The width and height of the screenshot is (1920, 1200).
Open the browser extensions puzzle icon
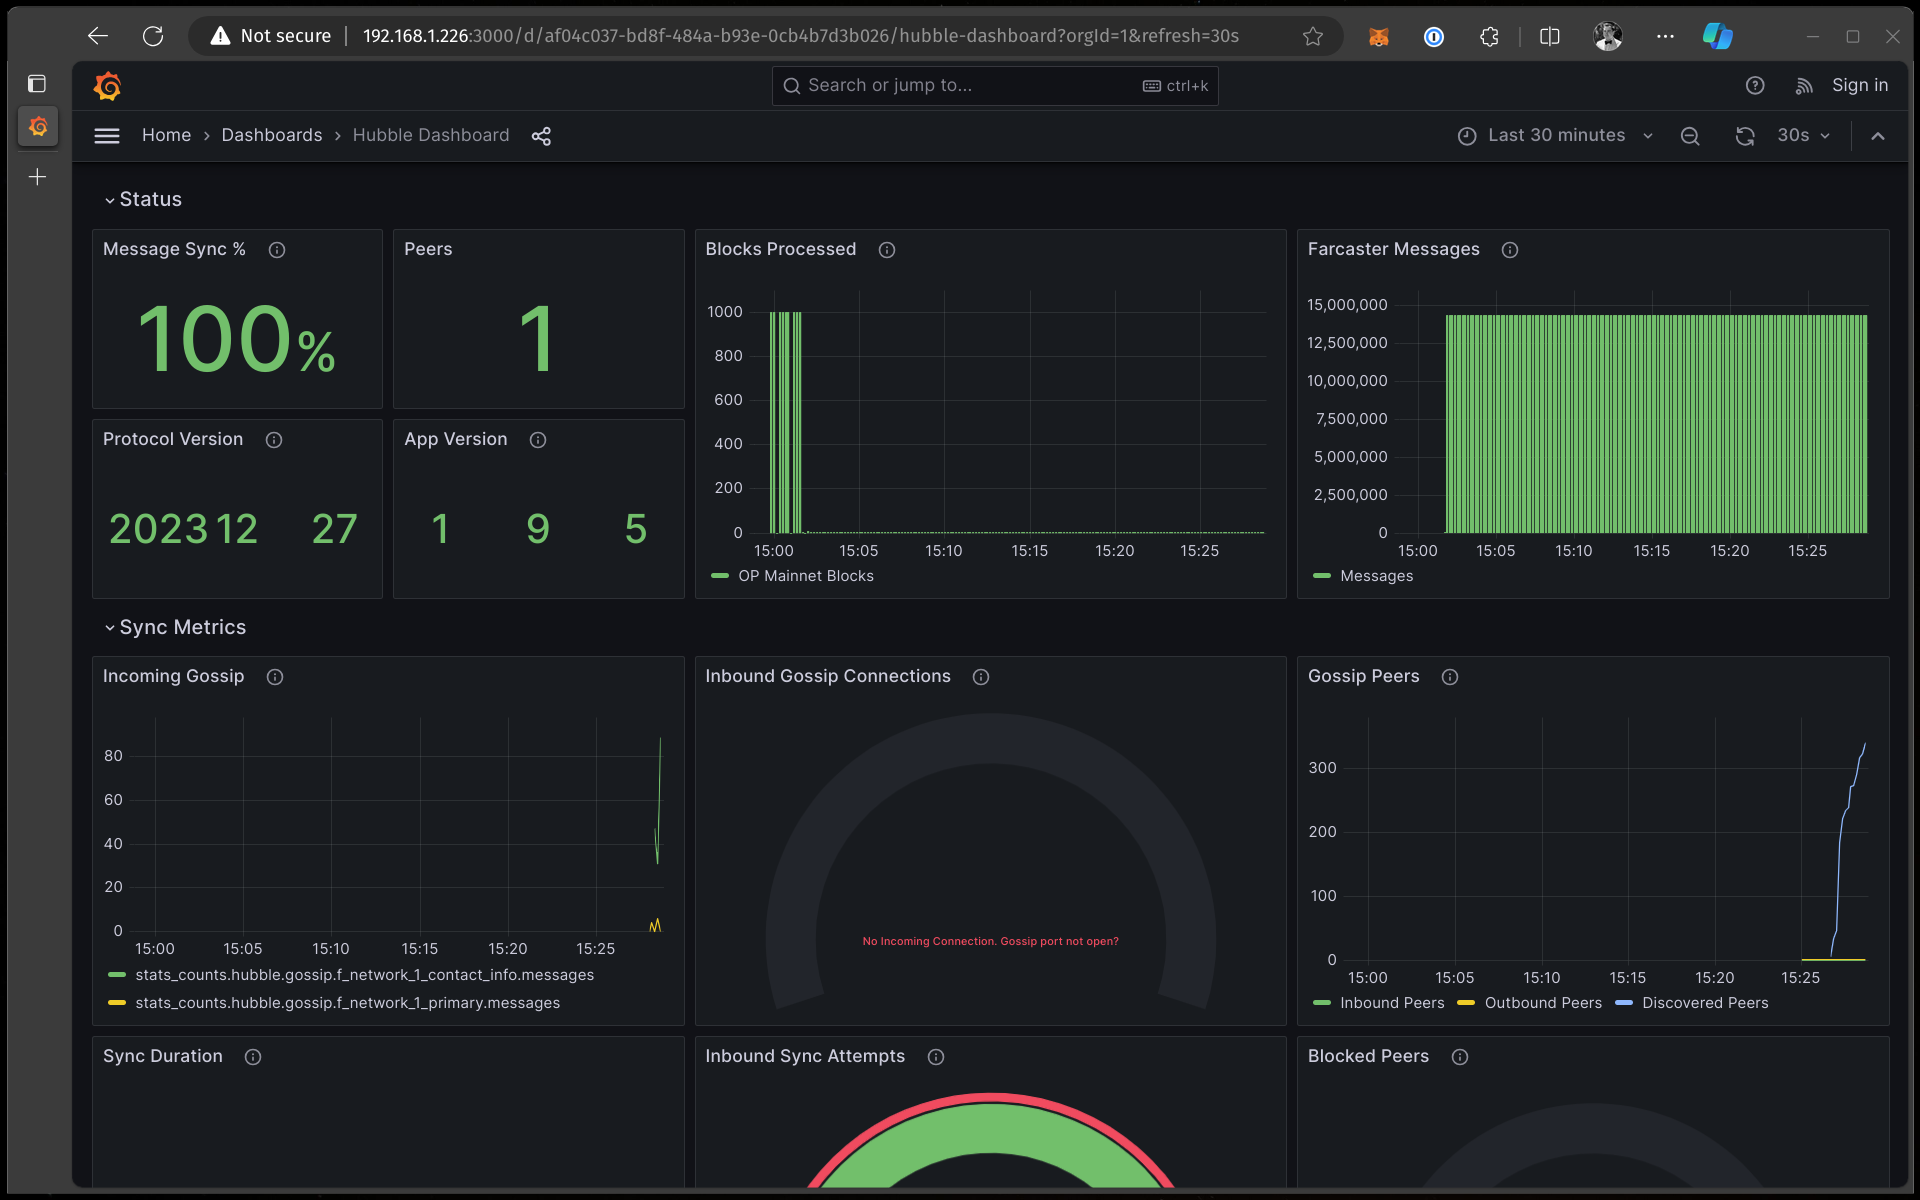pos(1489,36)
